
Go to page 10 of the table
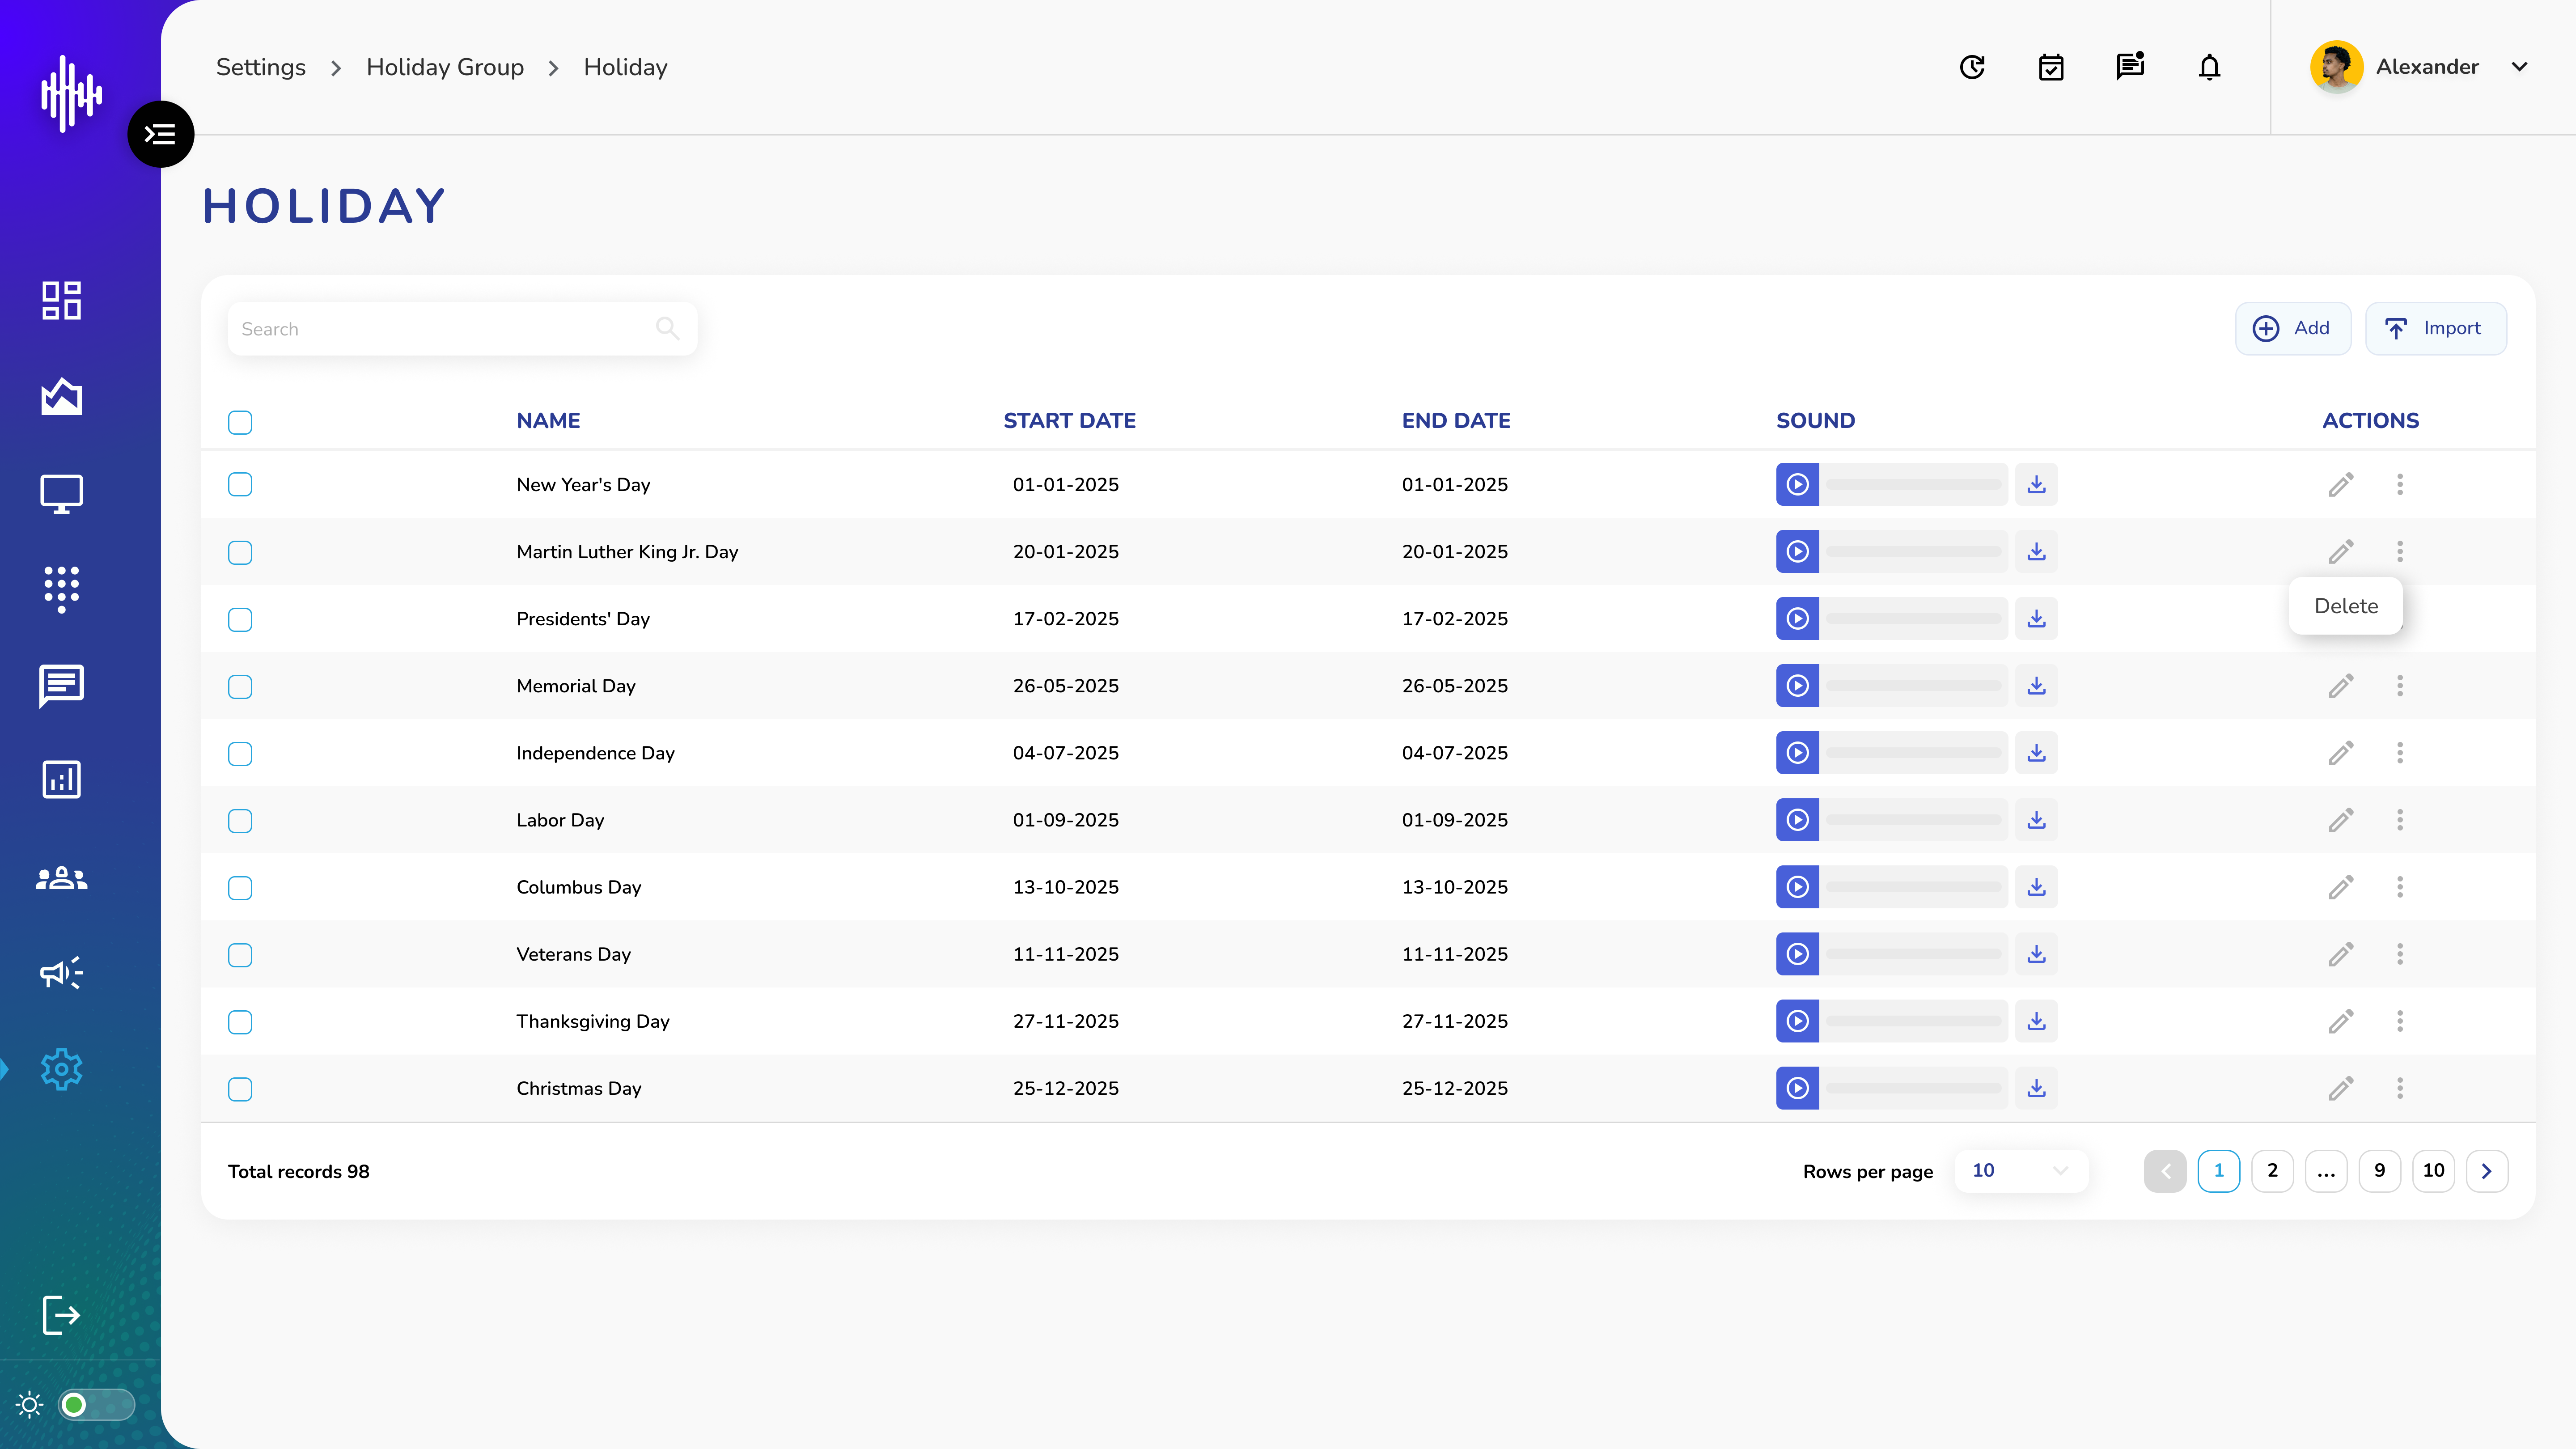tap(2433, 1170)
